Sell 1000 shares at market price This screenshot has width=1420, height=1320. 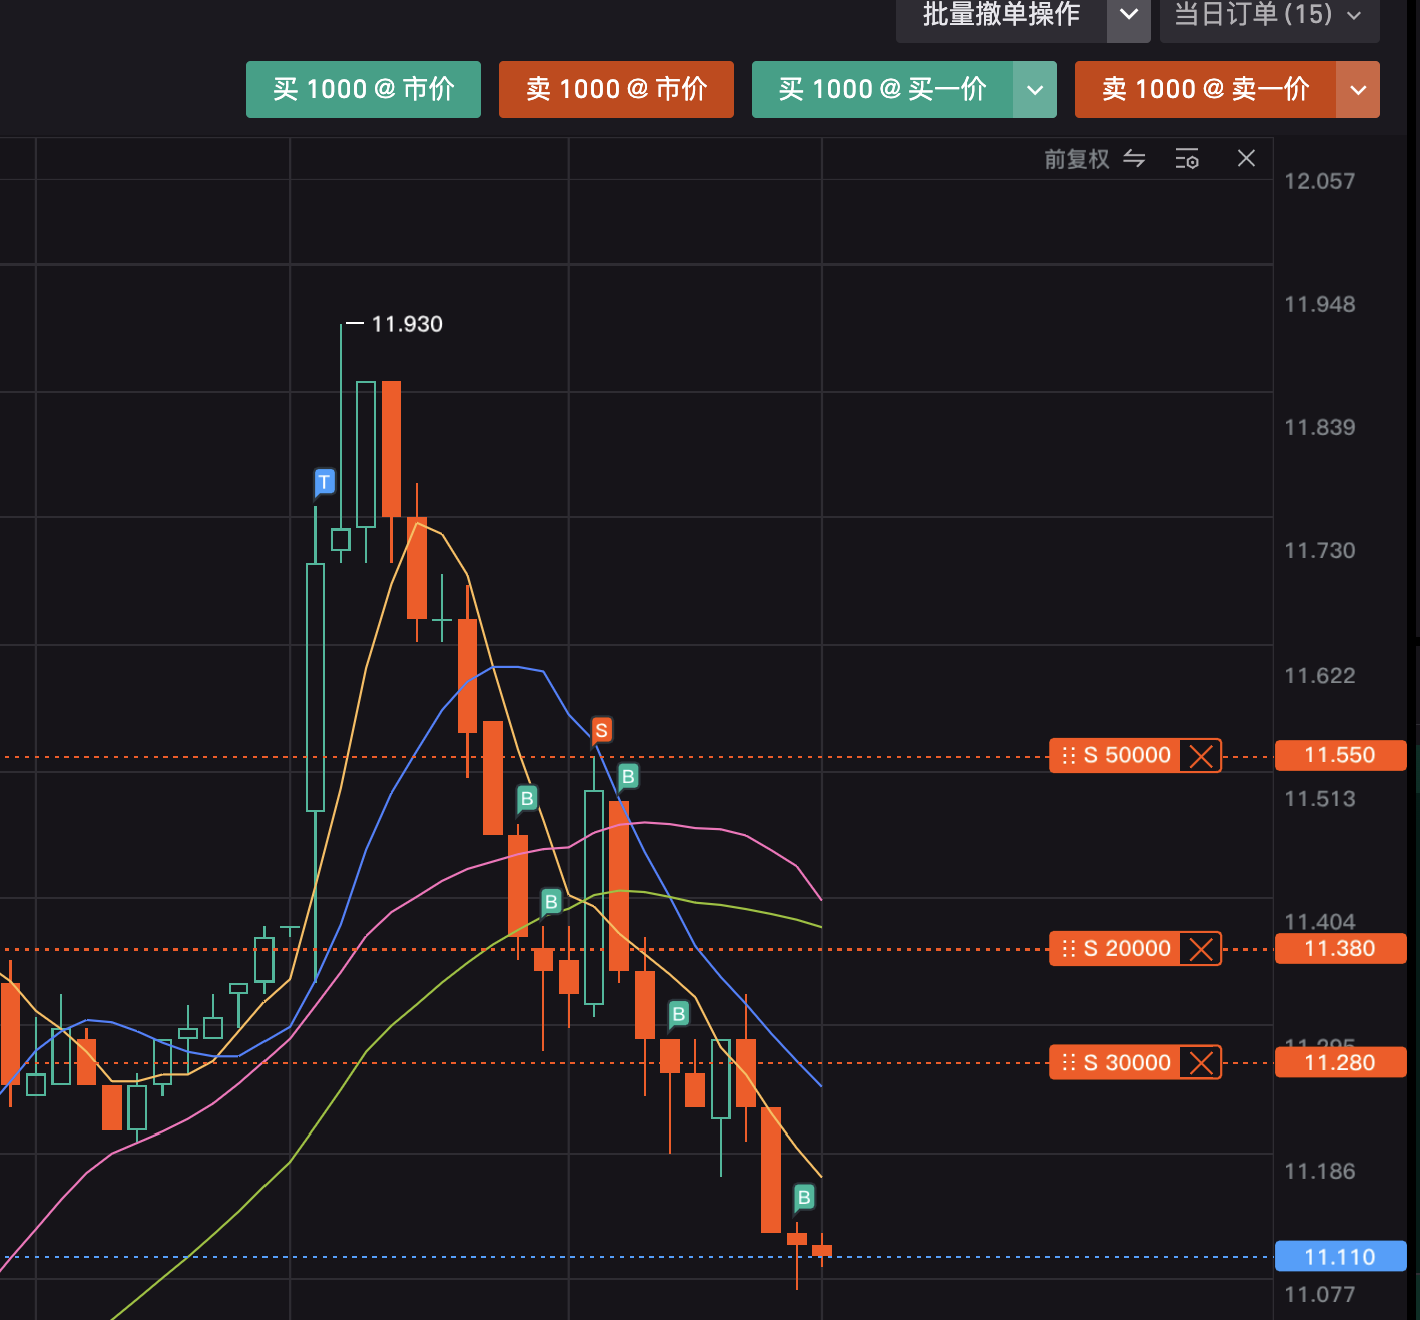616,90
